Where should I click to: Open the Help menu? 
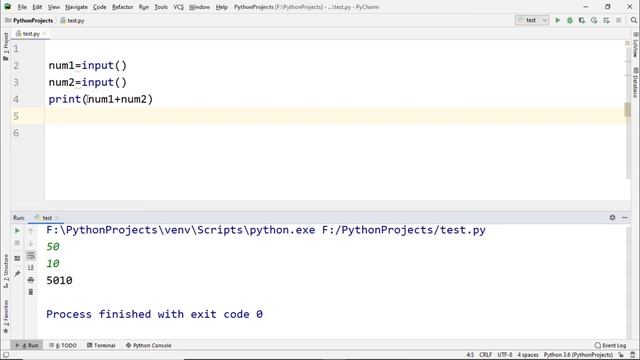[x=222, y=7]
